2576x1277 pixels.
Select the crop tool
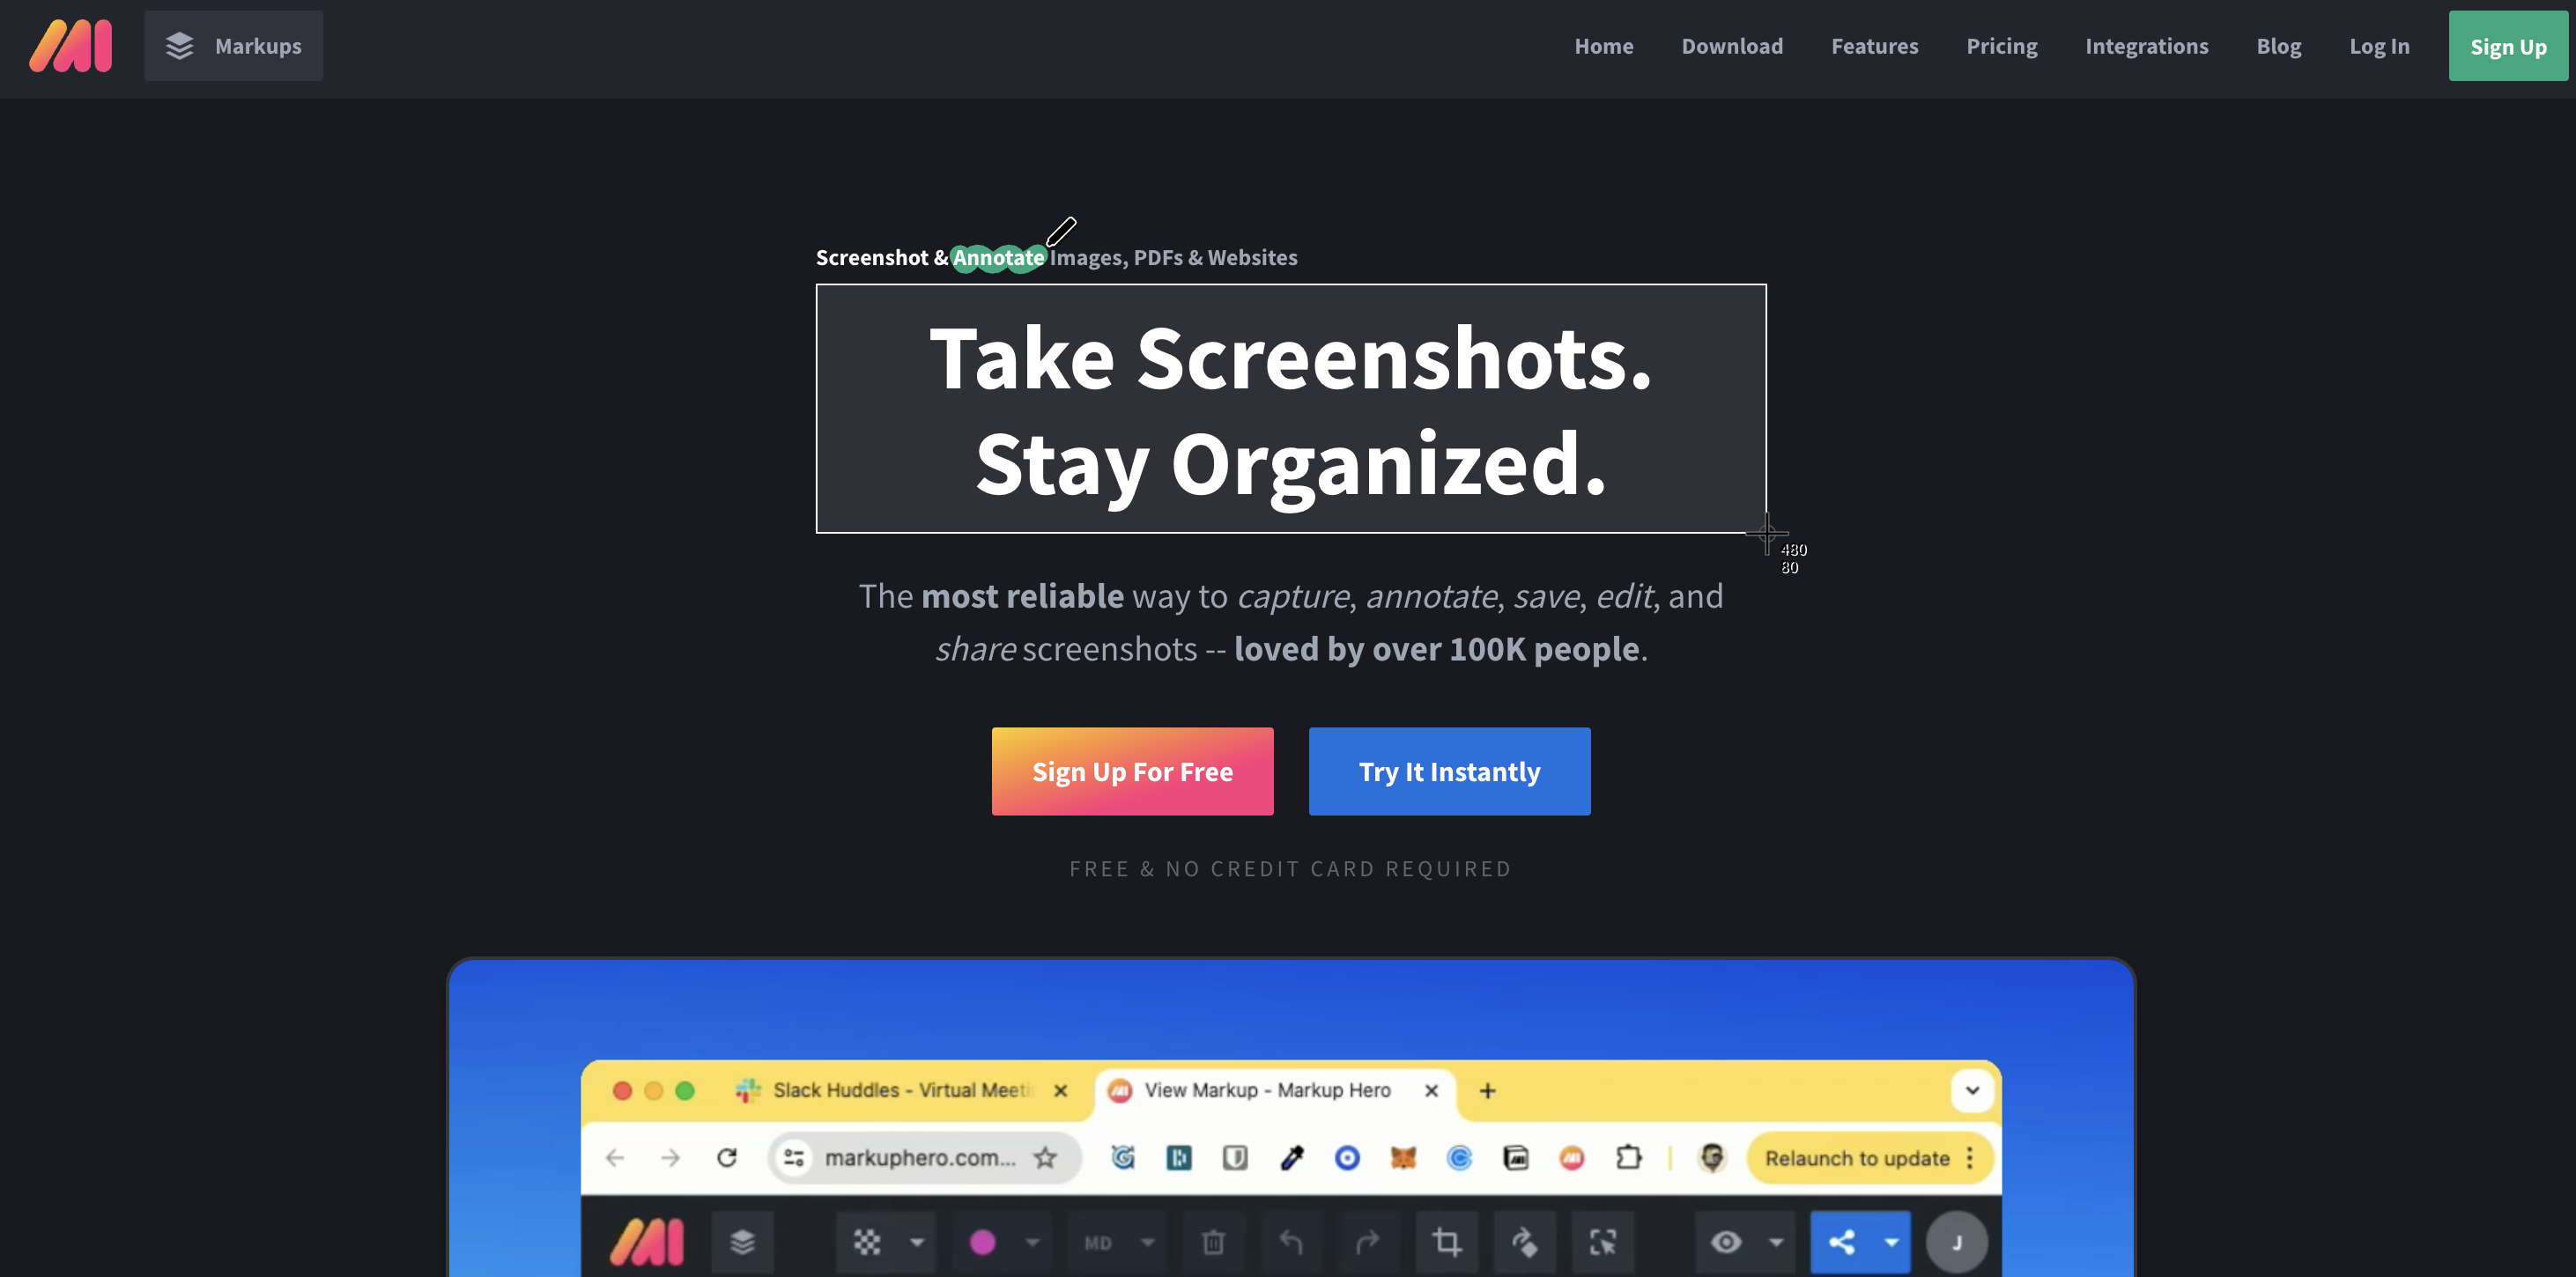coord(1446,1242)
